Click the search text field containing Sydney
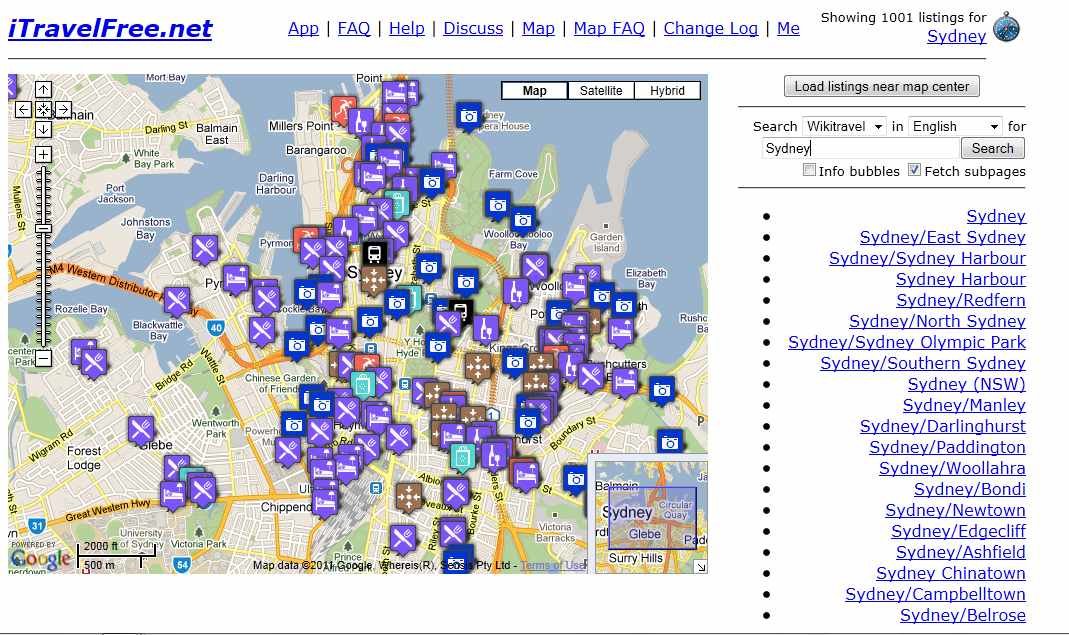The image size is (1069, 635). (860, 148)
